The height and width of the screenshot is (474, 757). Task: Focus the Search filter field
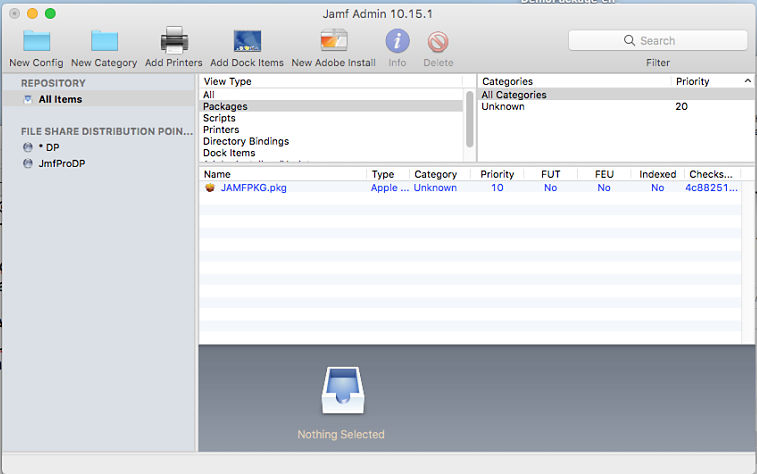pos(658,41)
